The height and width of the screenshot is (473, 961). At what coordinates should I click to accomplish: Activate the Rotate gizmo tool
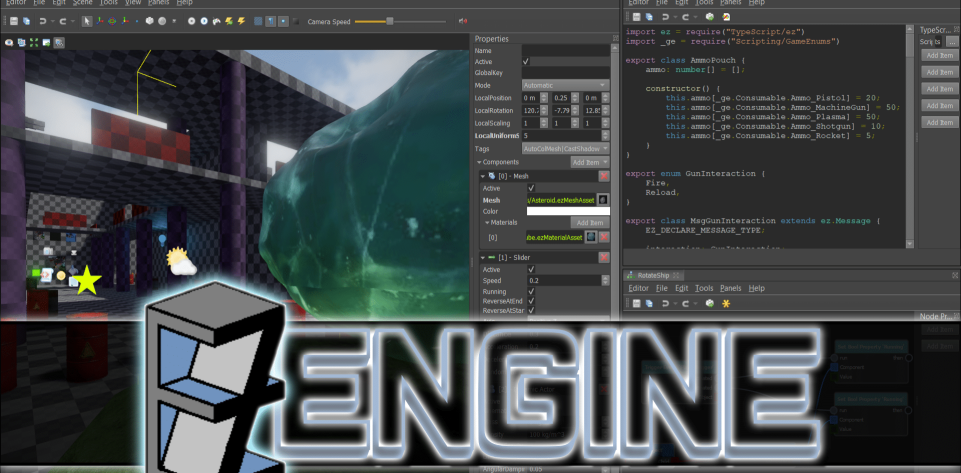pyautogui.click(x=112, y=21)
